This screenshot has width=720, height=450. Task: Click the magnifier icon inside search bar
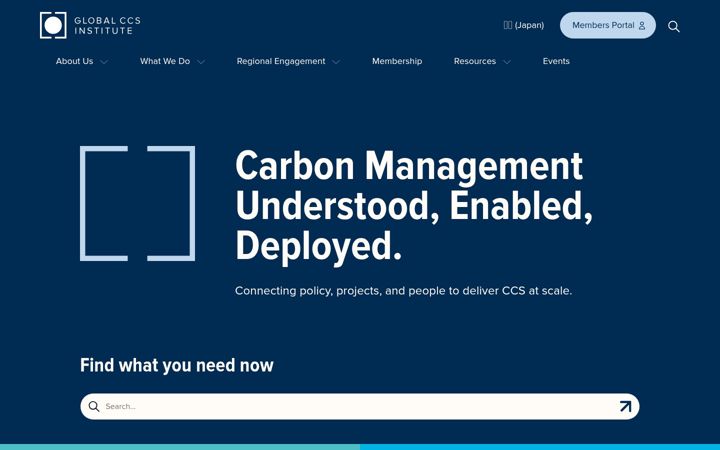pos(94,406)
